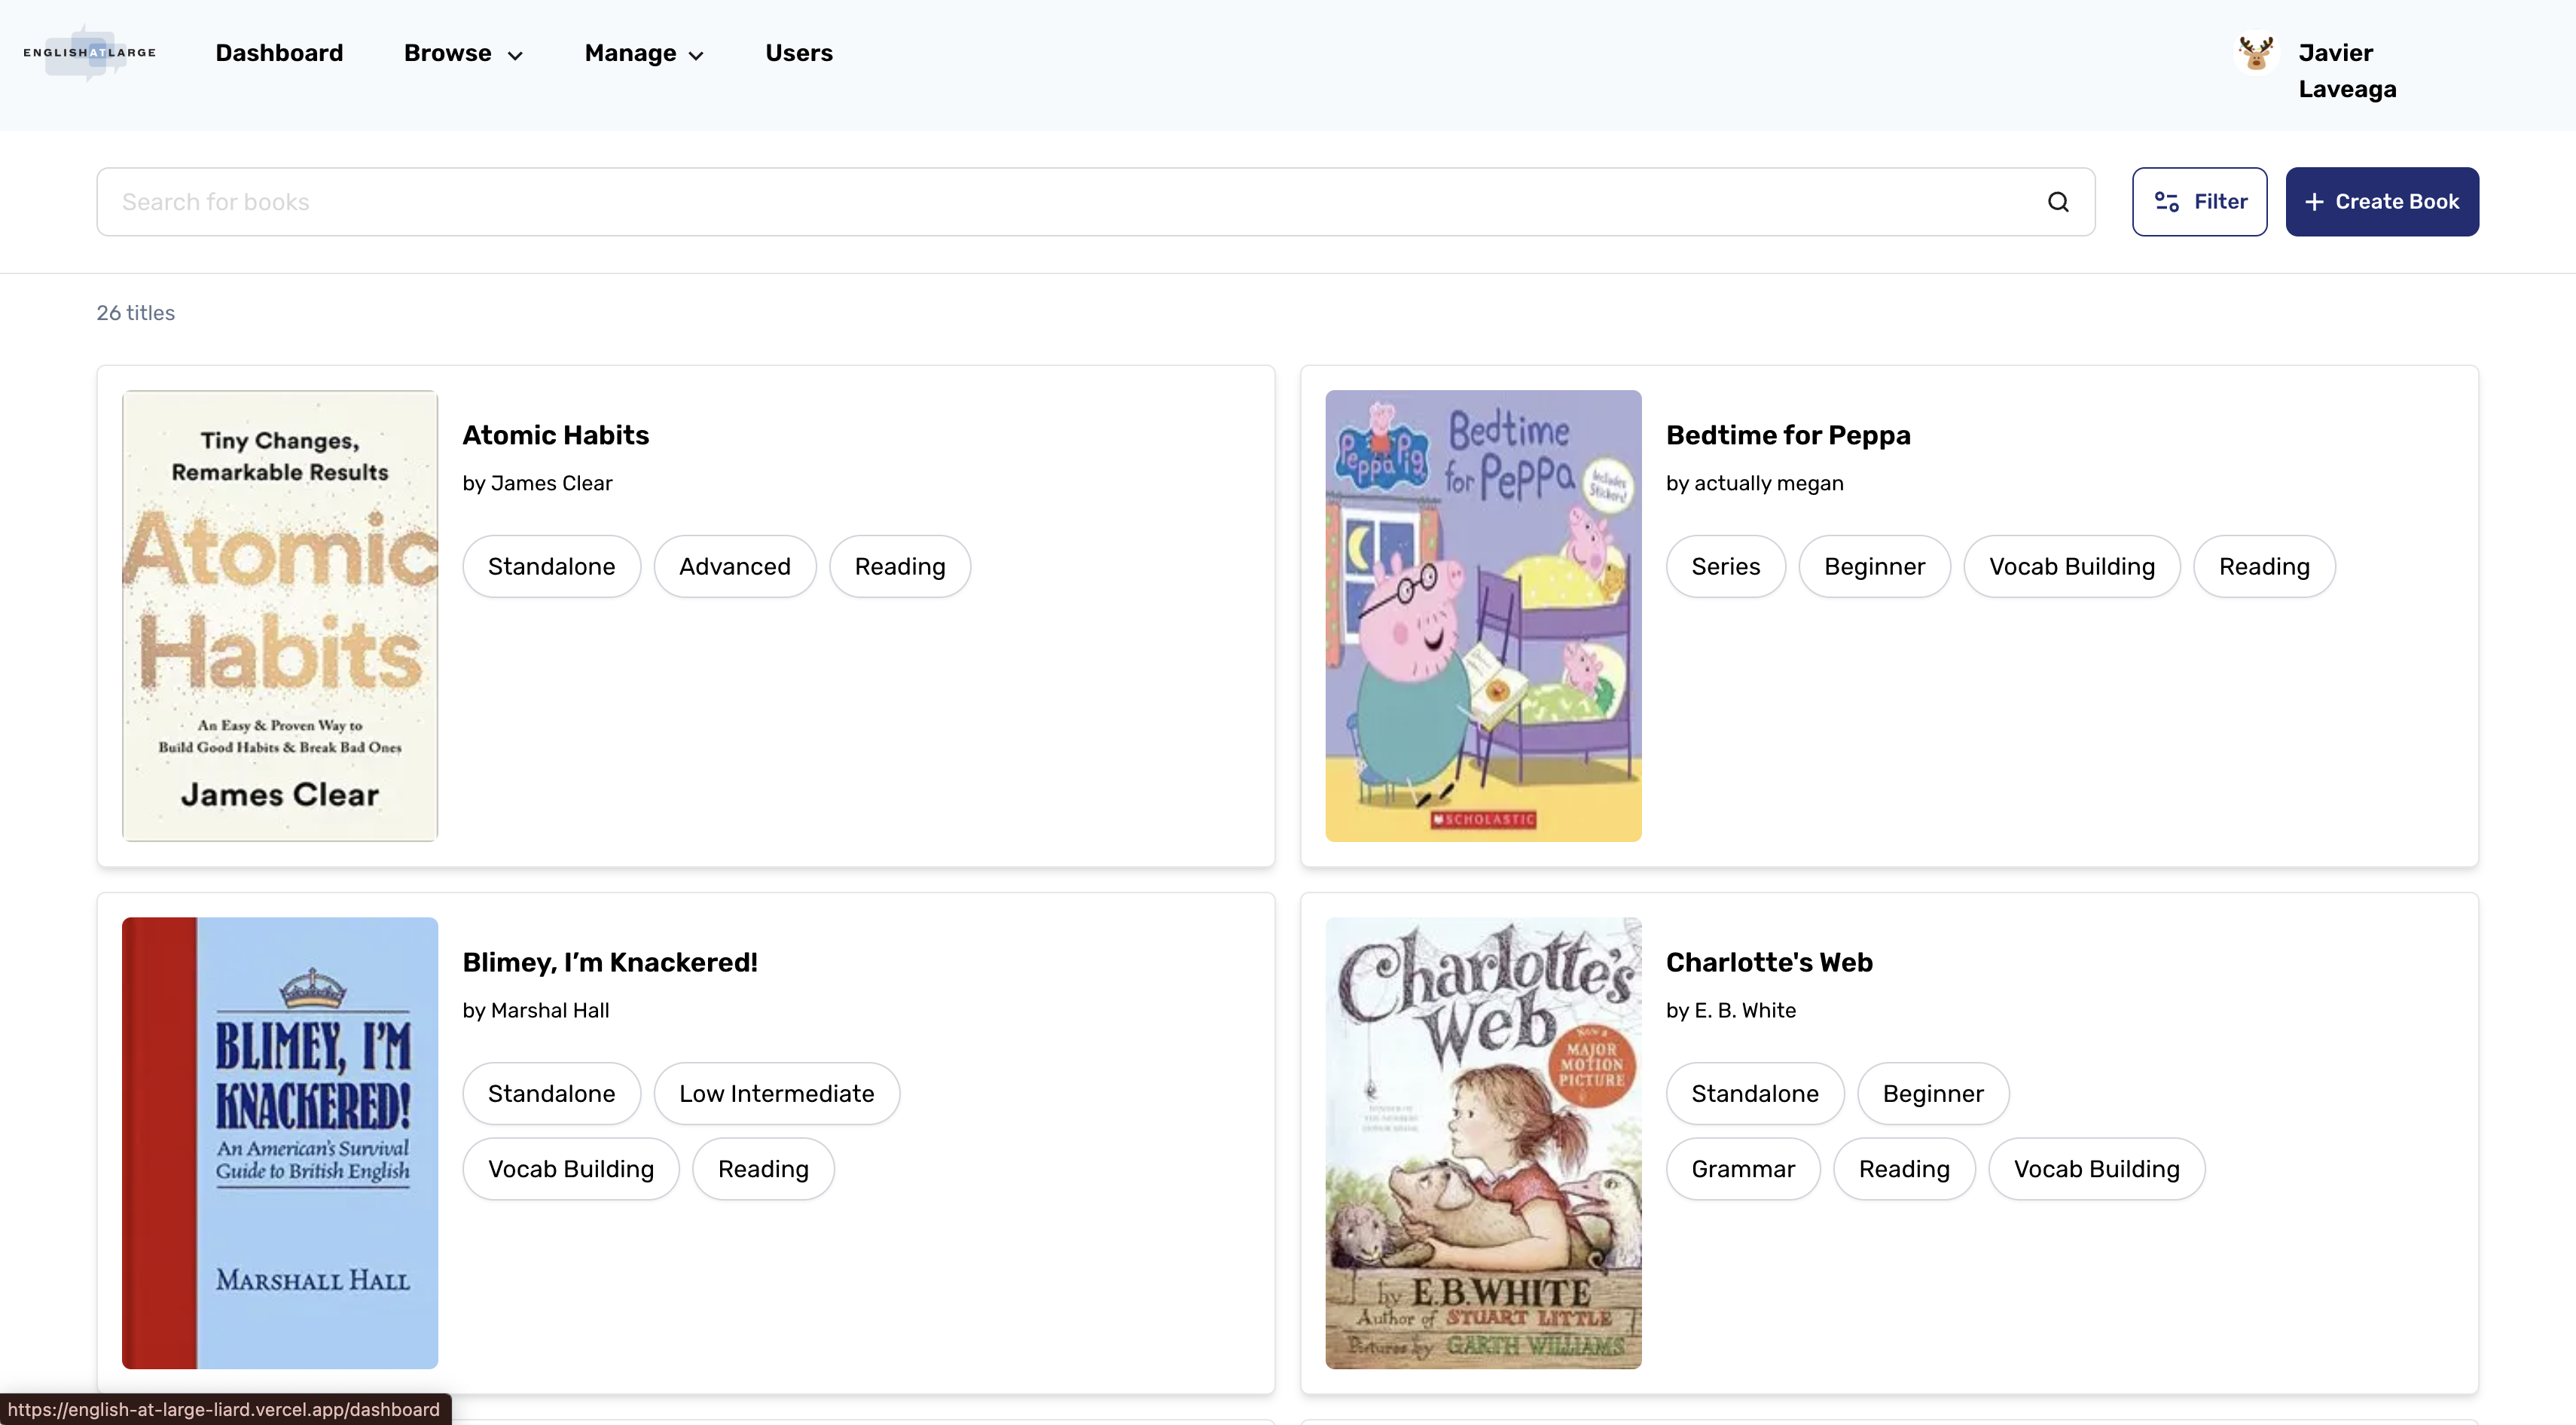This screenshot has height=1425, width=2576.
Task: Click the Reading tag on Bedtime for Peppa
Action: tap(2264, 566)
